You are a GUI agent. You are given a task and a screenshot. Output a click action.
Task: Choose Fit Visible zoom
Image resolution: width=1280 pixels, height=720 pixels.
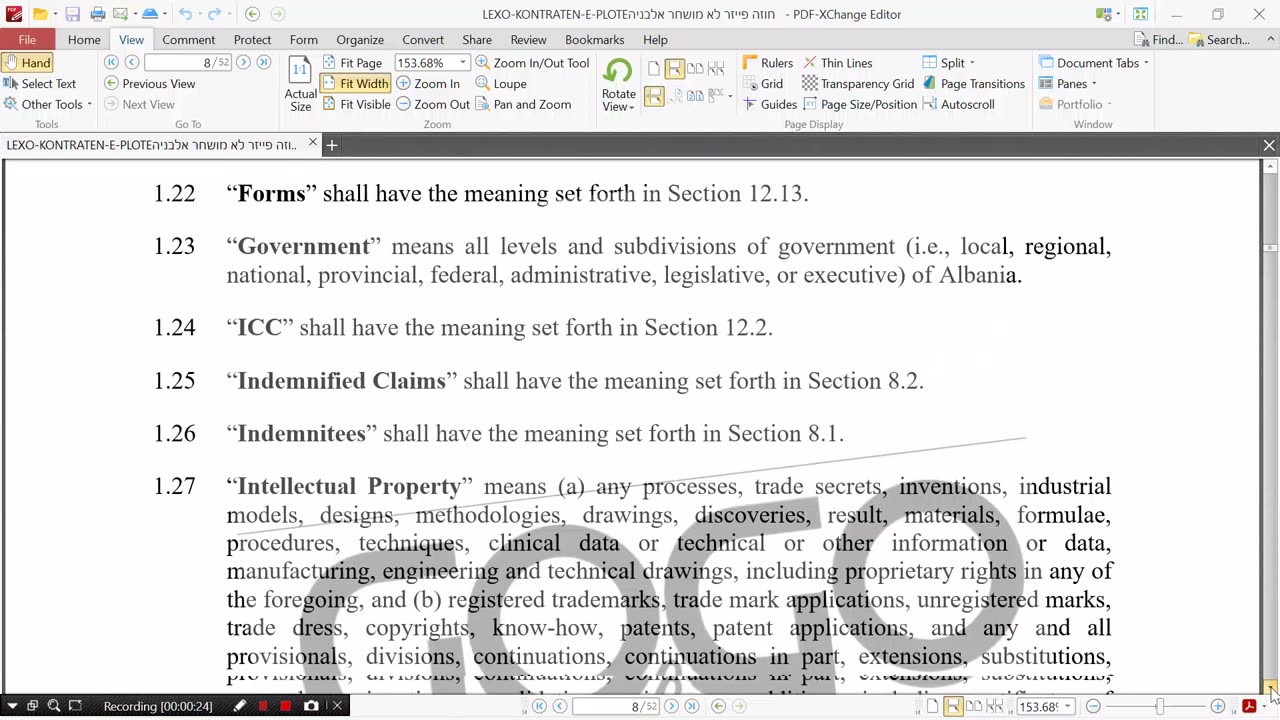(x=355, y=104)
